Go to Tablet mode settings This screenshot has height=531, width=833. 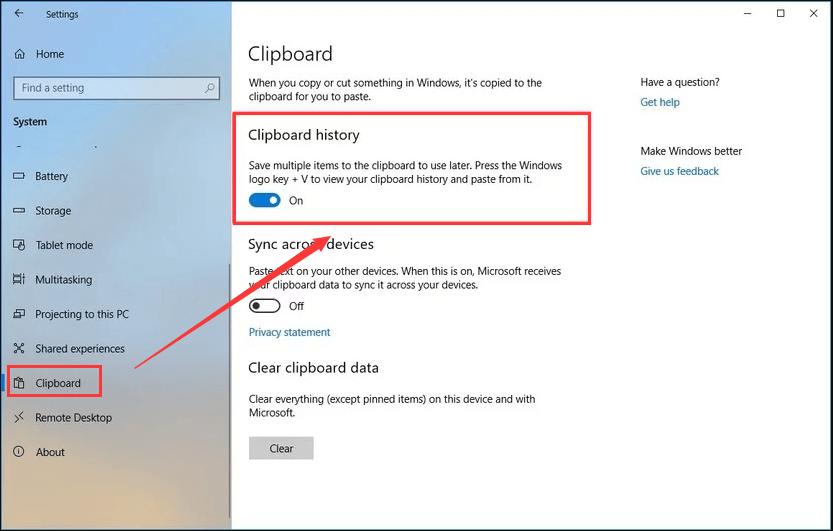tap(64, 245)
